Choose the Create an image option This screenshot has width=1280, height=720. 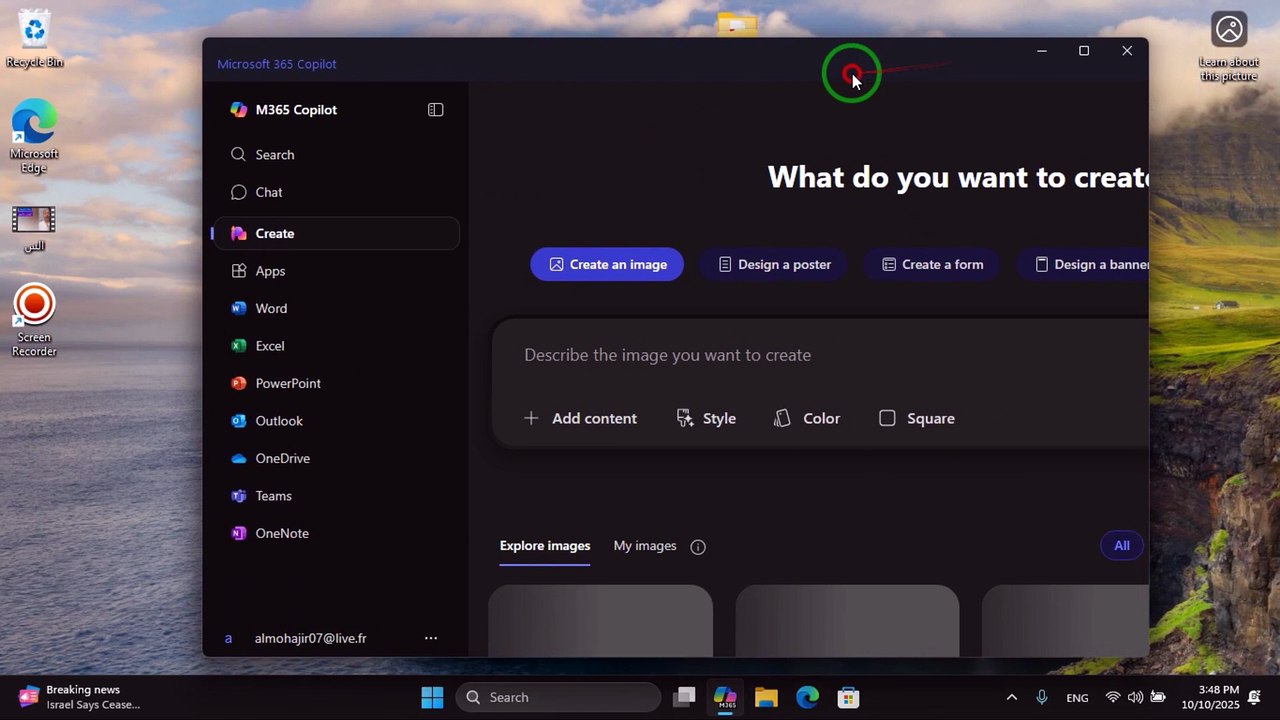(x=607, y=264)
